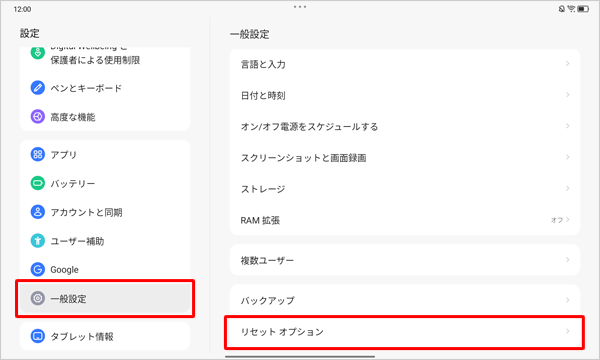600x360 pixels.
Task: Open 保護者による使用制限 settings
Action: (105, 56)
